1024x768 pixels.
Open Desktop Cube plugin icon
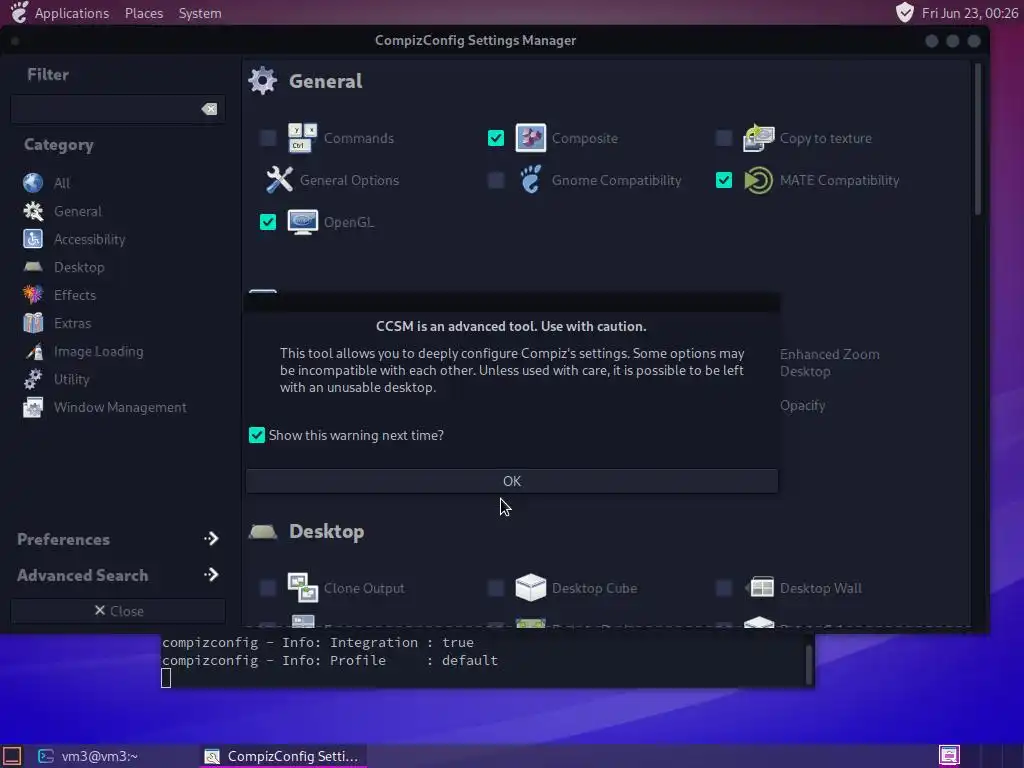(530, 587)
